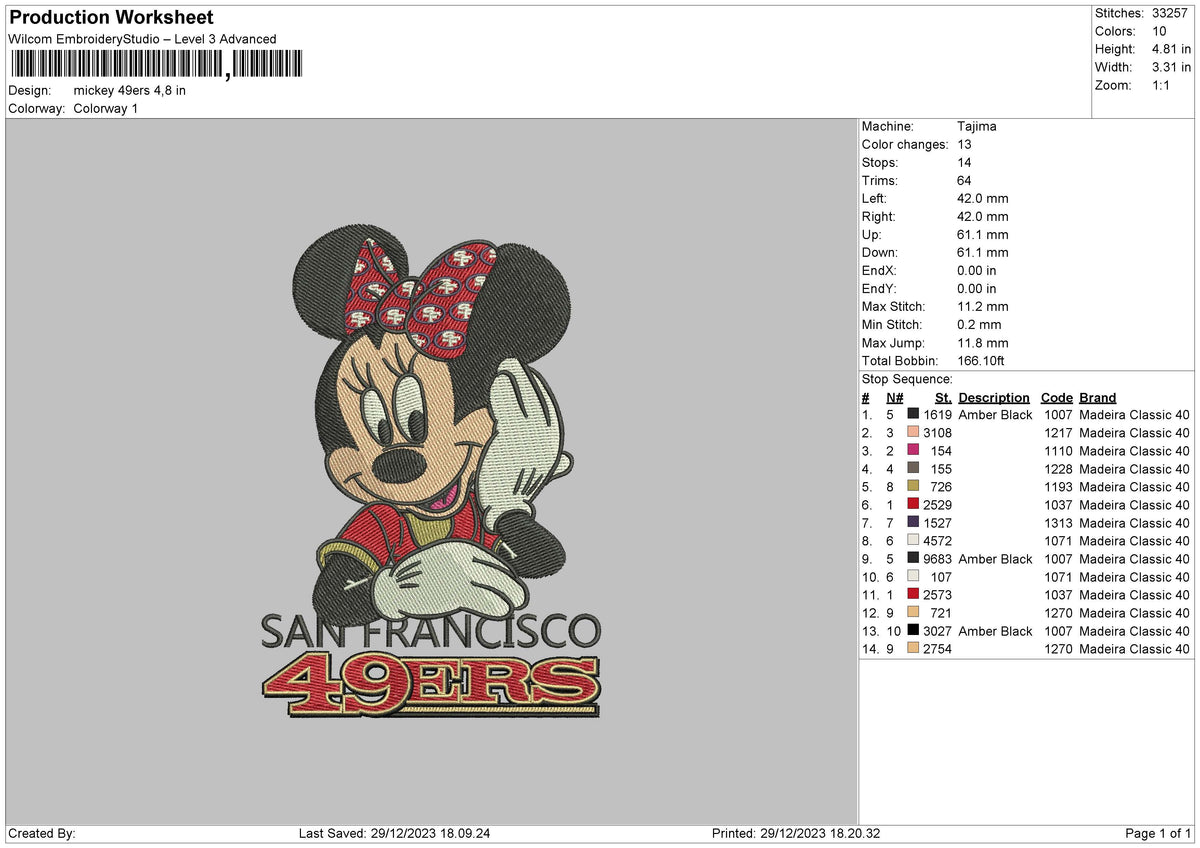Click the peach swatch for stop 2
Viewport: 1200px width, 848px height.
pyautogui.click(x=913, y=432)
